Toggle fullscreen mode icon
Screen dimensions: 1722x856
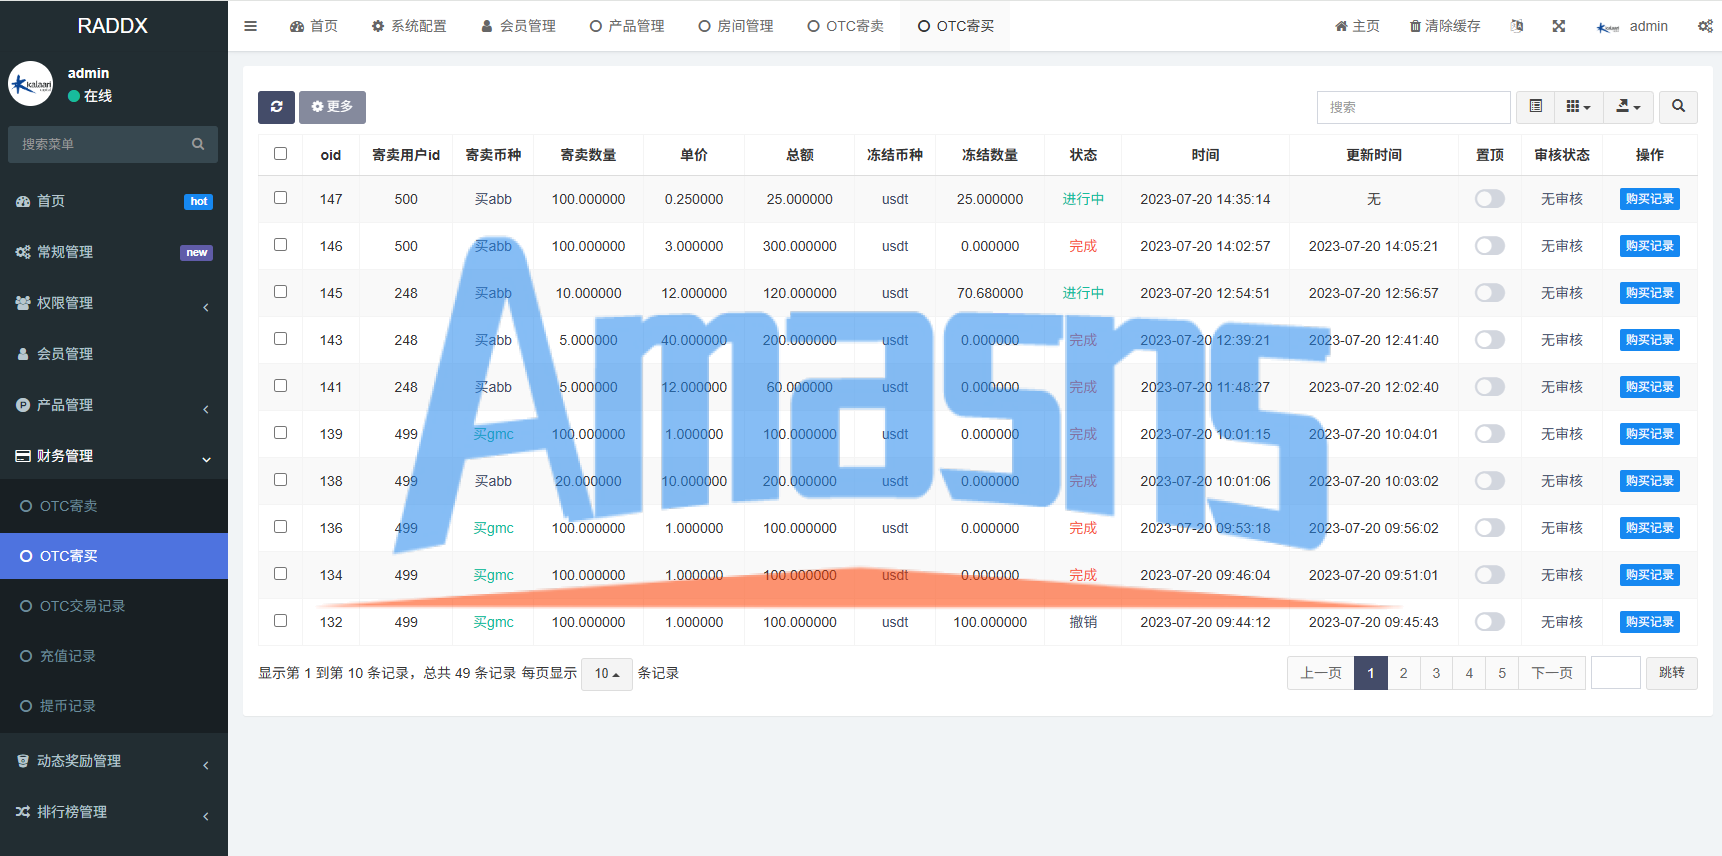tap(1559, 26)
